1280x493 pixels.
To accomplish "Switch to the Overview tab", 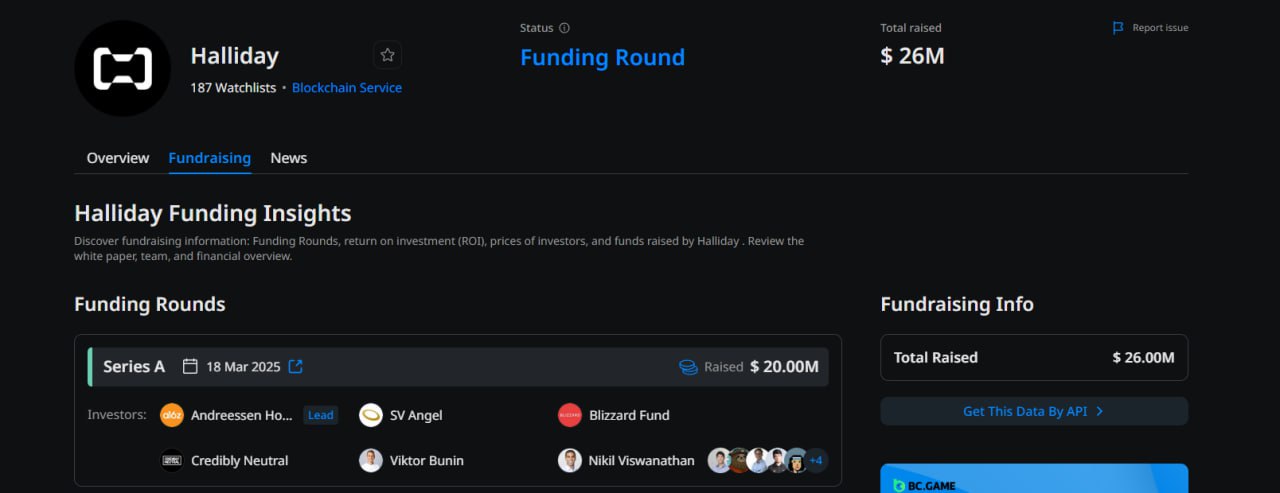I will click(x=118, y=158).
